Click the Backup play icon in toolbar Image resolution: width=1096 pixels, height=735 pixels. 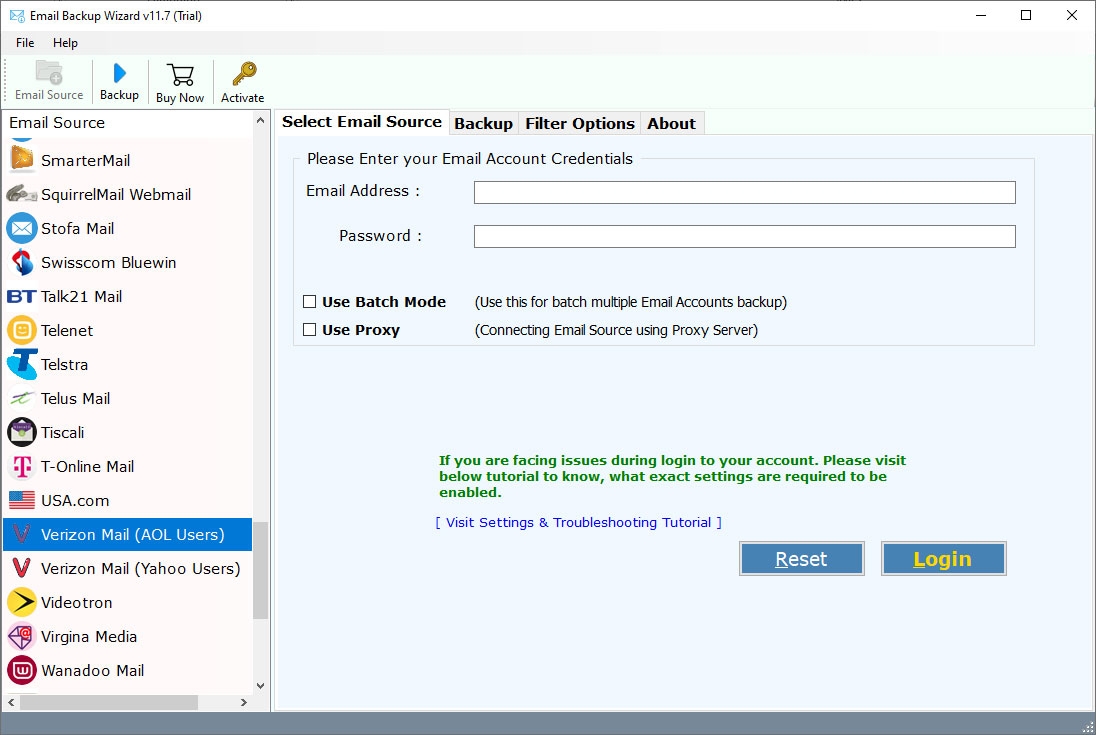pos(119,74)
